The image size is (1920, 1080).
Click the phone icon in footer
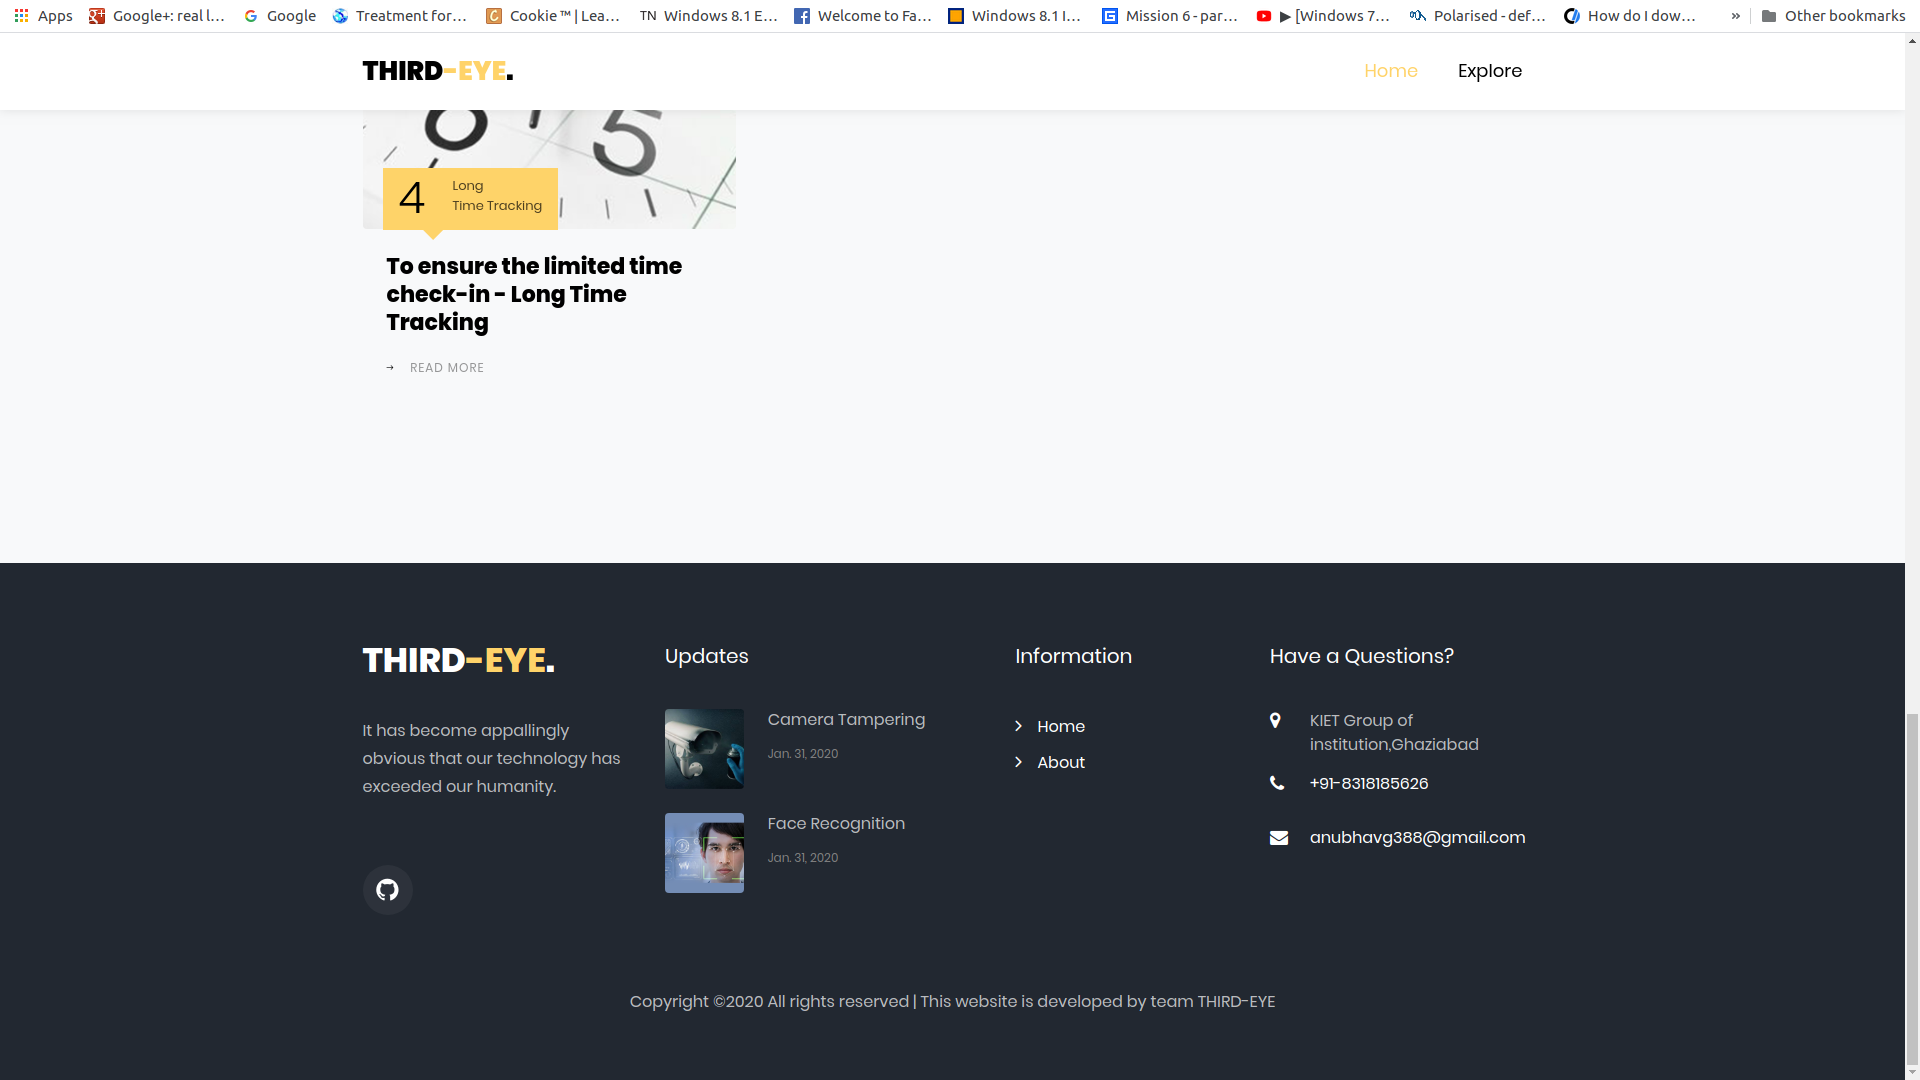click(1277, 783)
